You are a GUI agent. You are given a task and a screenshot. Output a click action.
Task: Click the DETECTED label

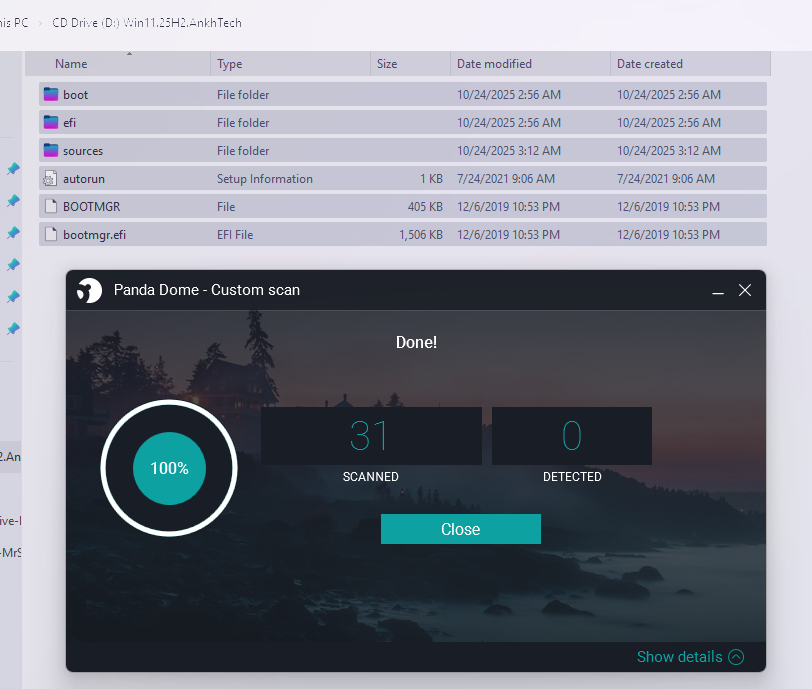tap(572, 477)
